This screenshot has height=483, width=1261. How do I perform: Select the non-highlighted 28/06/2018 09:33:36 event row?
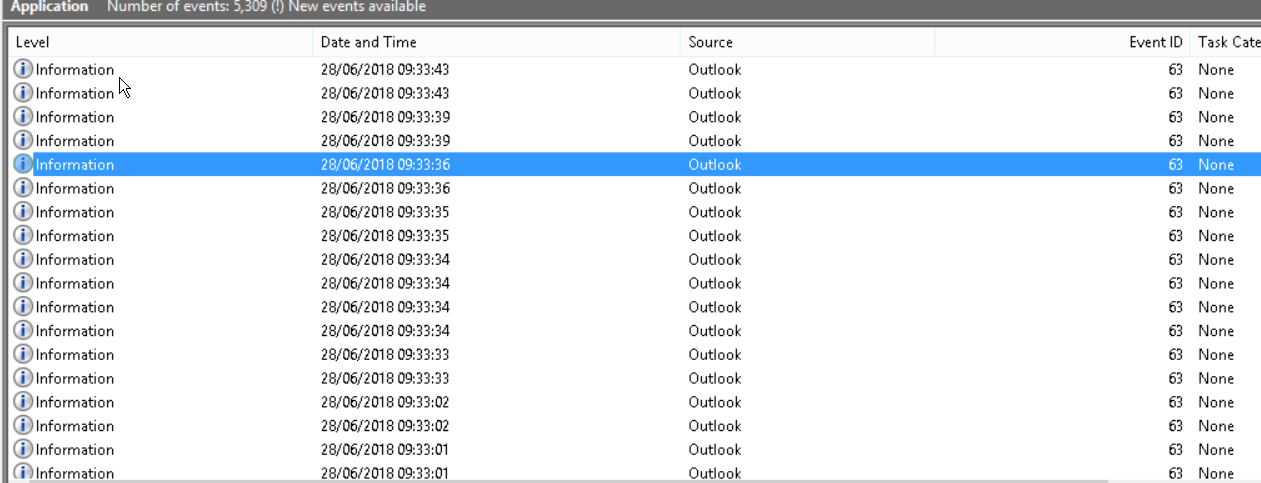[636, 188]
